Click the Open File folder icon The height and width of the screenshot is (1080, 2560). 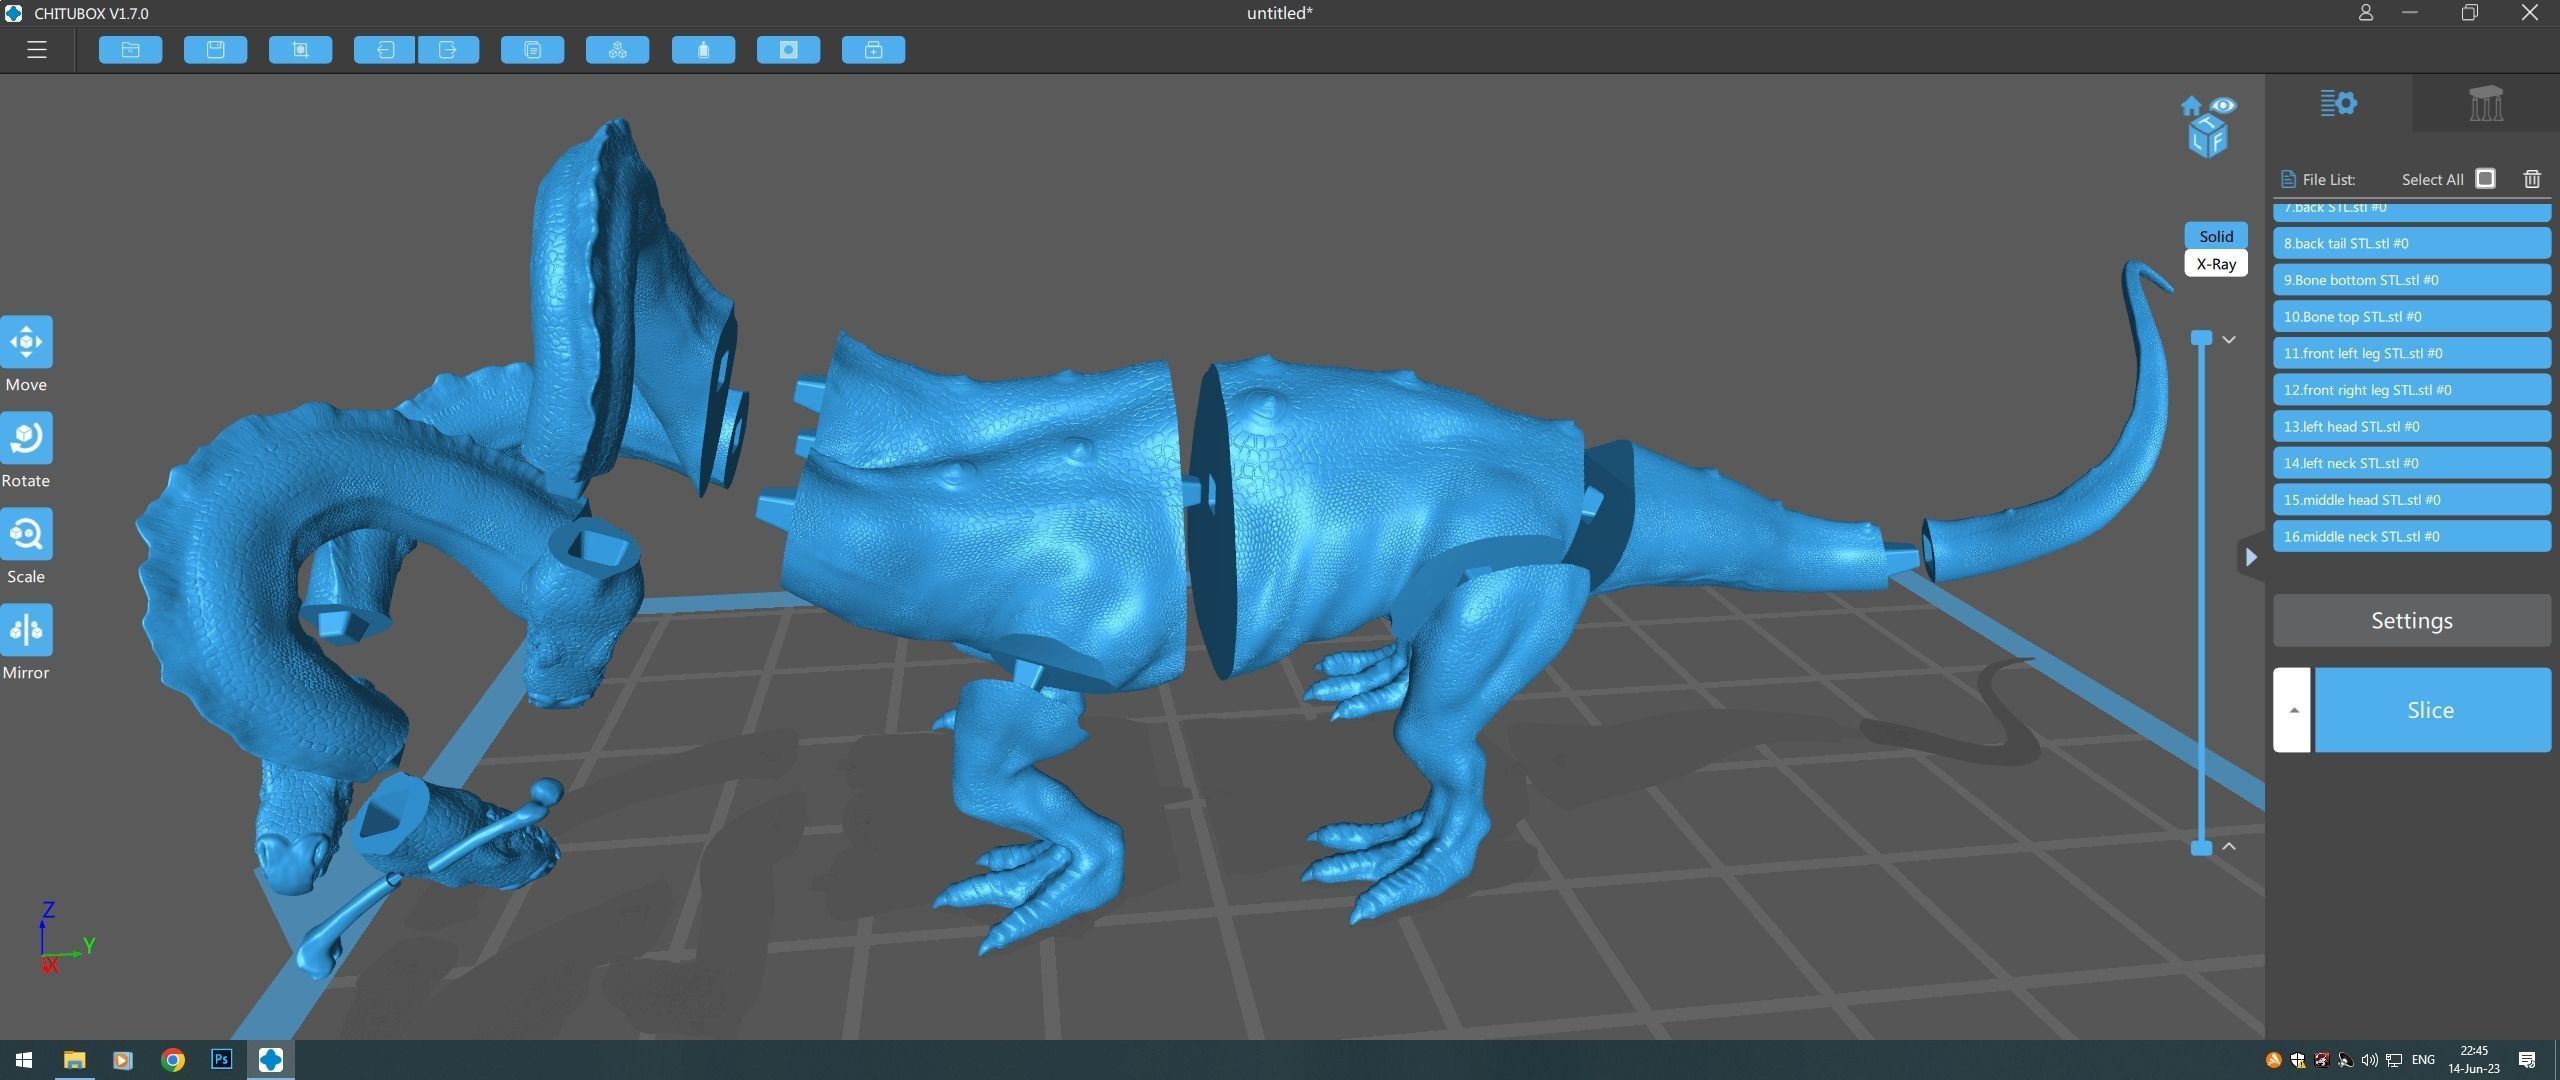click(130, 50)
